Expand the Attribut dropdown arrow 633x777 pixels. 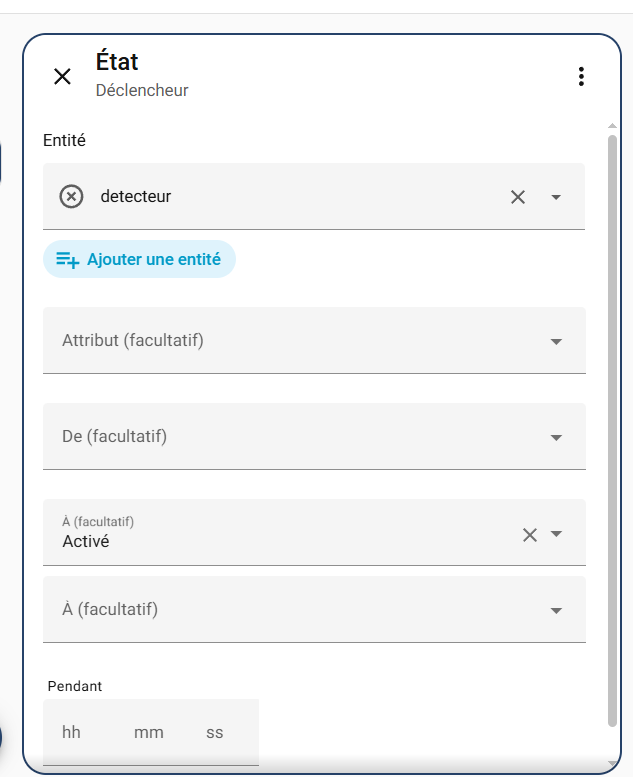(556, 342)
